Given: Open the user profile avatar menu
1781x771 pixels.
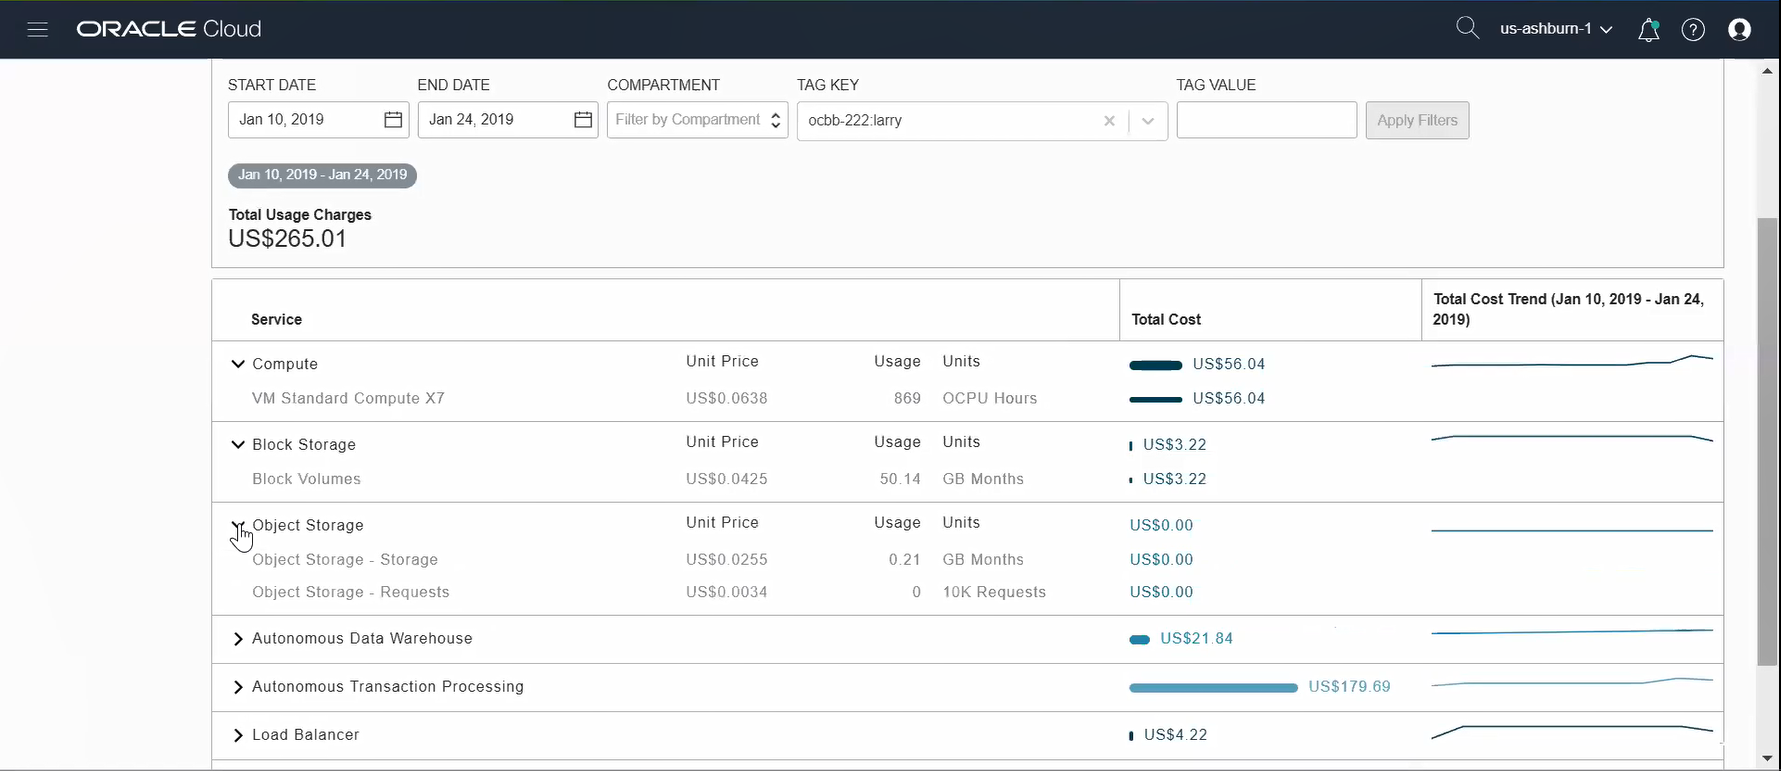Looking at the screenshot, I should click(x=1740, y=30).
